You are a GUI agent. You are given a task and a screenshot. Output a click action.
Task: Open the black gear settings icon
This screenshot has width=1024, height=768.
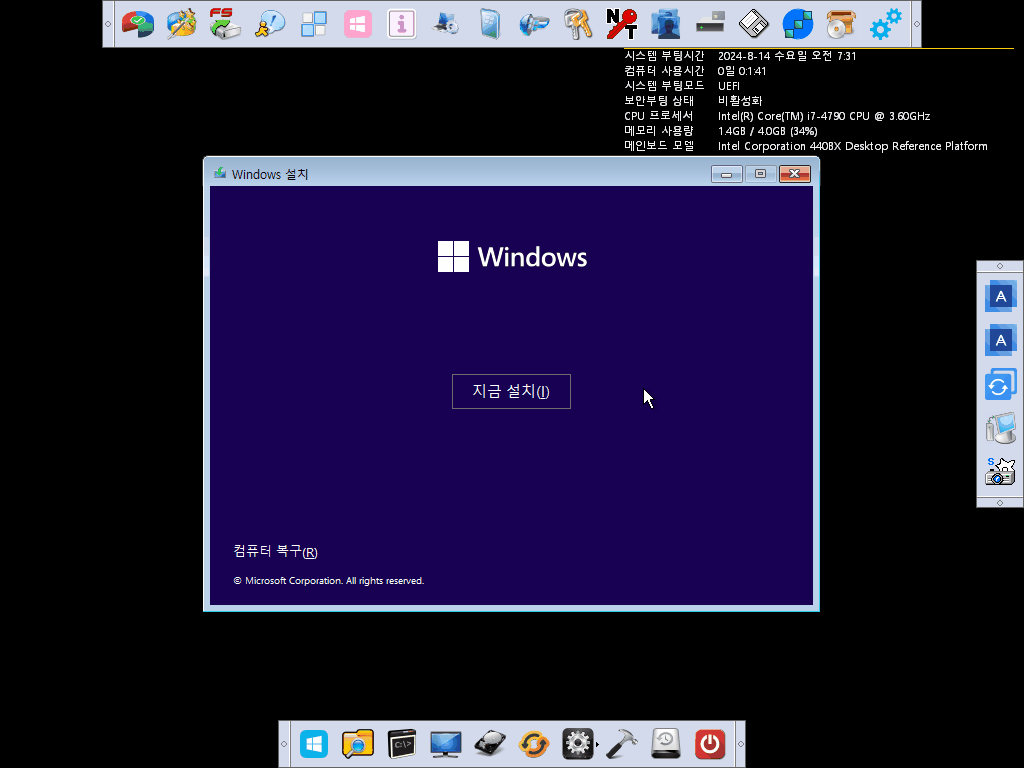point(577,744)
